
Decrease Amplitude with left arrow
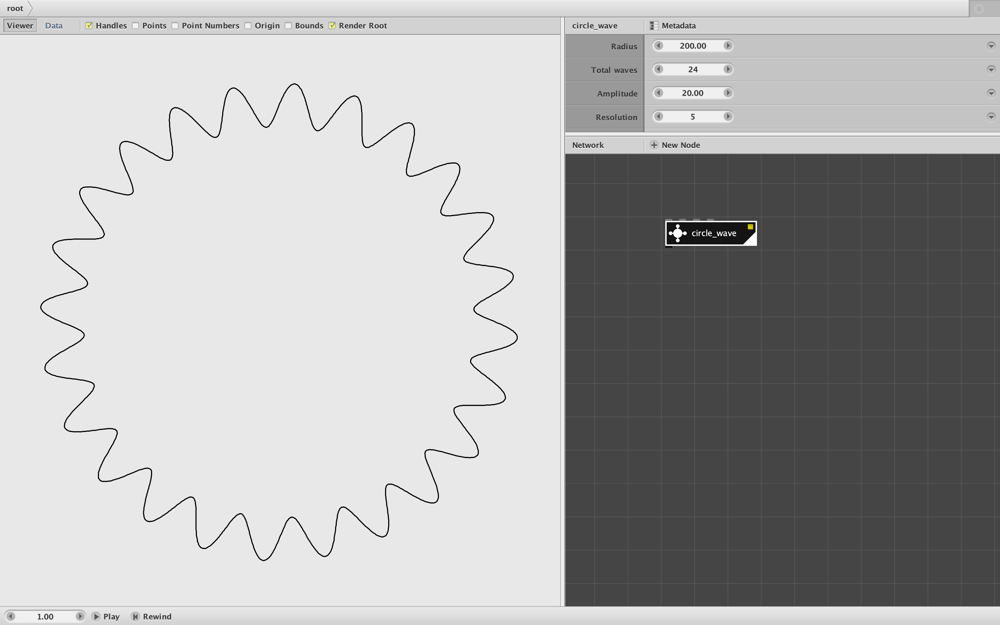coord(659,93)
